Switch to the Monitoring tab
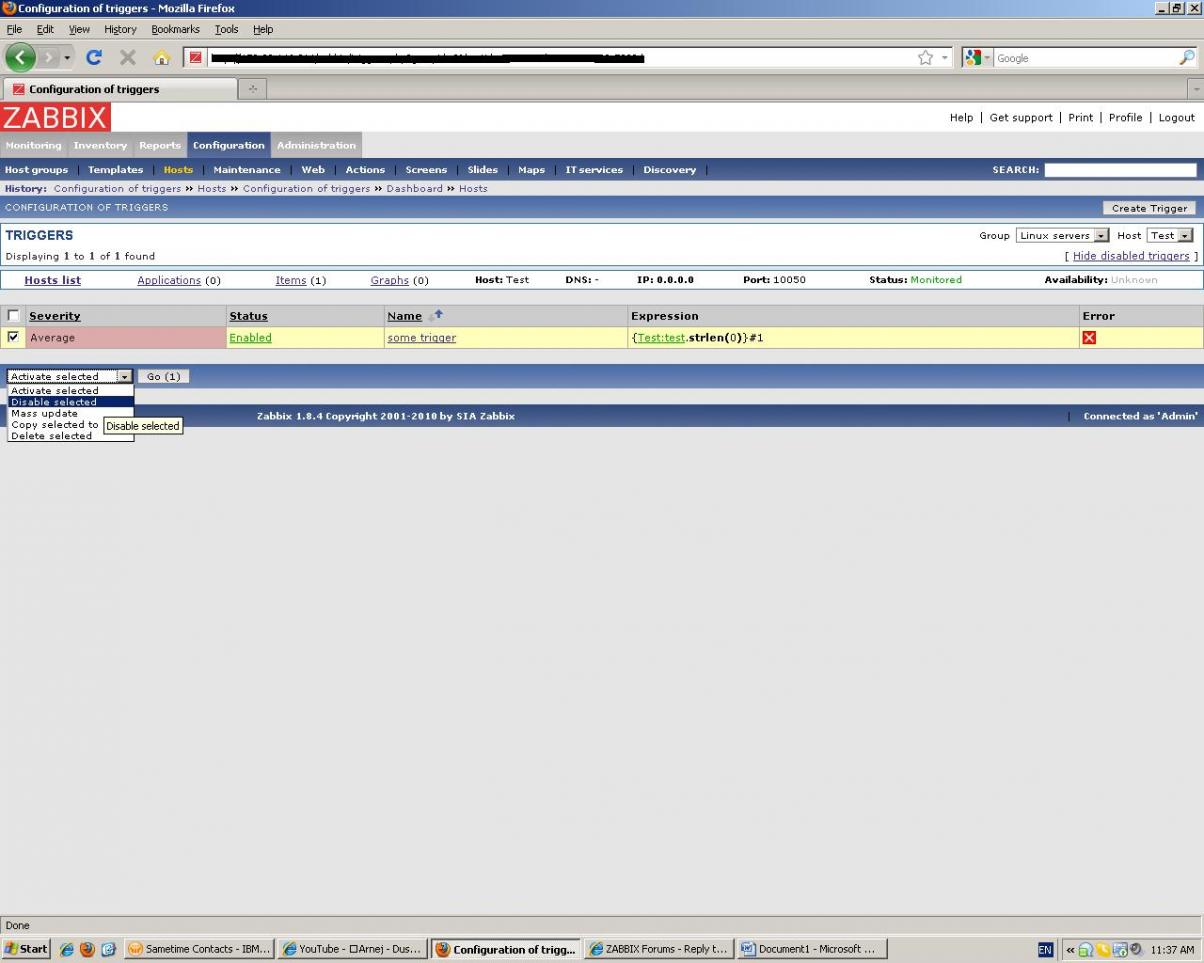 tap(33, 145)
